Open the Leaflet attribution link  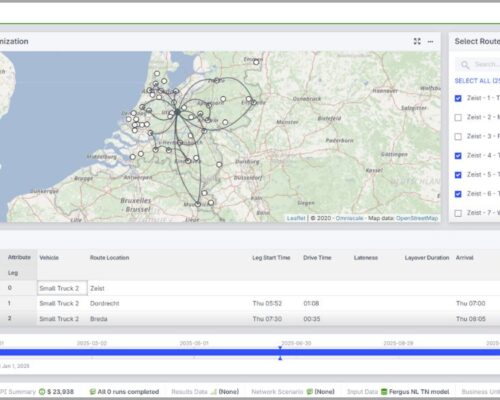point(296,218)
